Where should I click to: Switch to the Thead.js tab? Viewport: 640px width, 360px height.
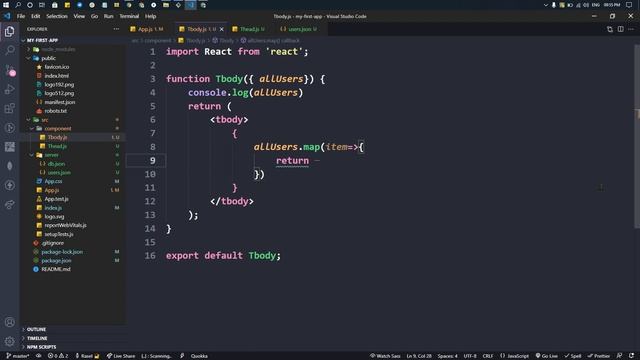[249, 29]
